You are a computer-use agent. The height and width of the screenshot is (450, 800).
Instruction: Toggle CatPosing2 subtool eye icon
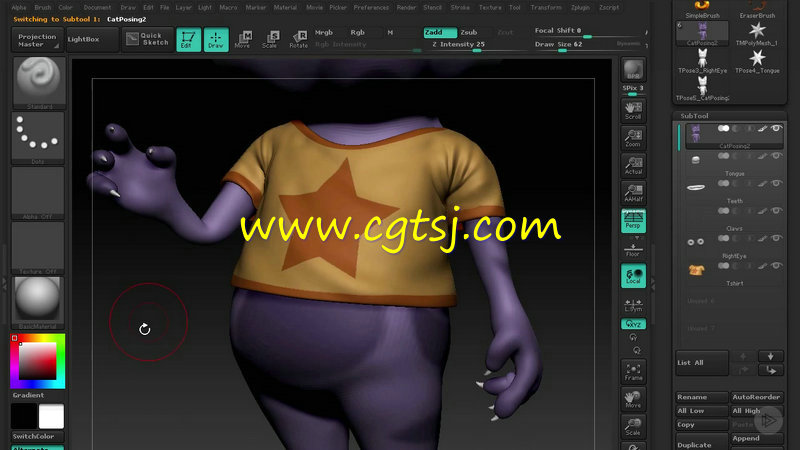[776, 129]
